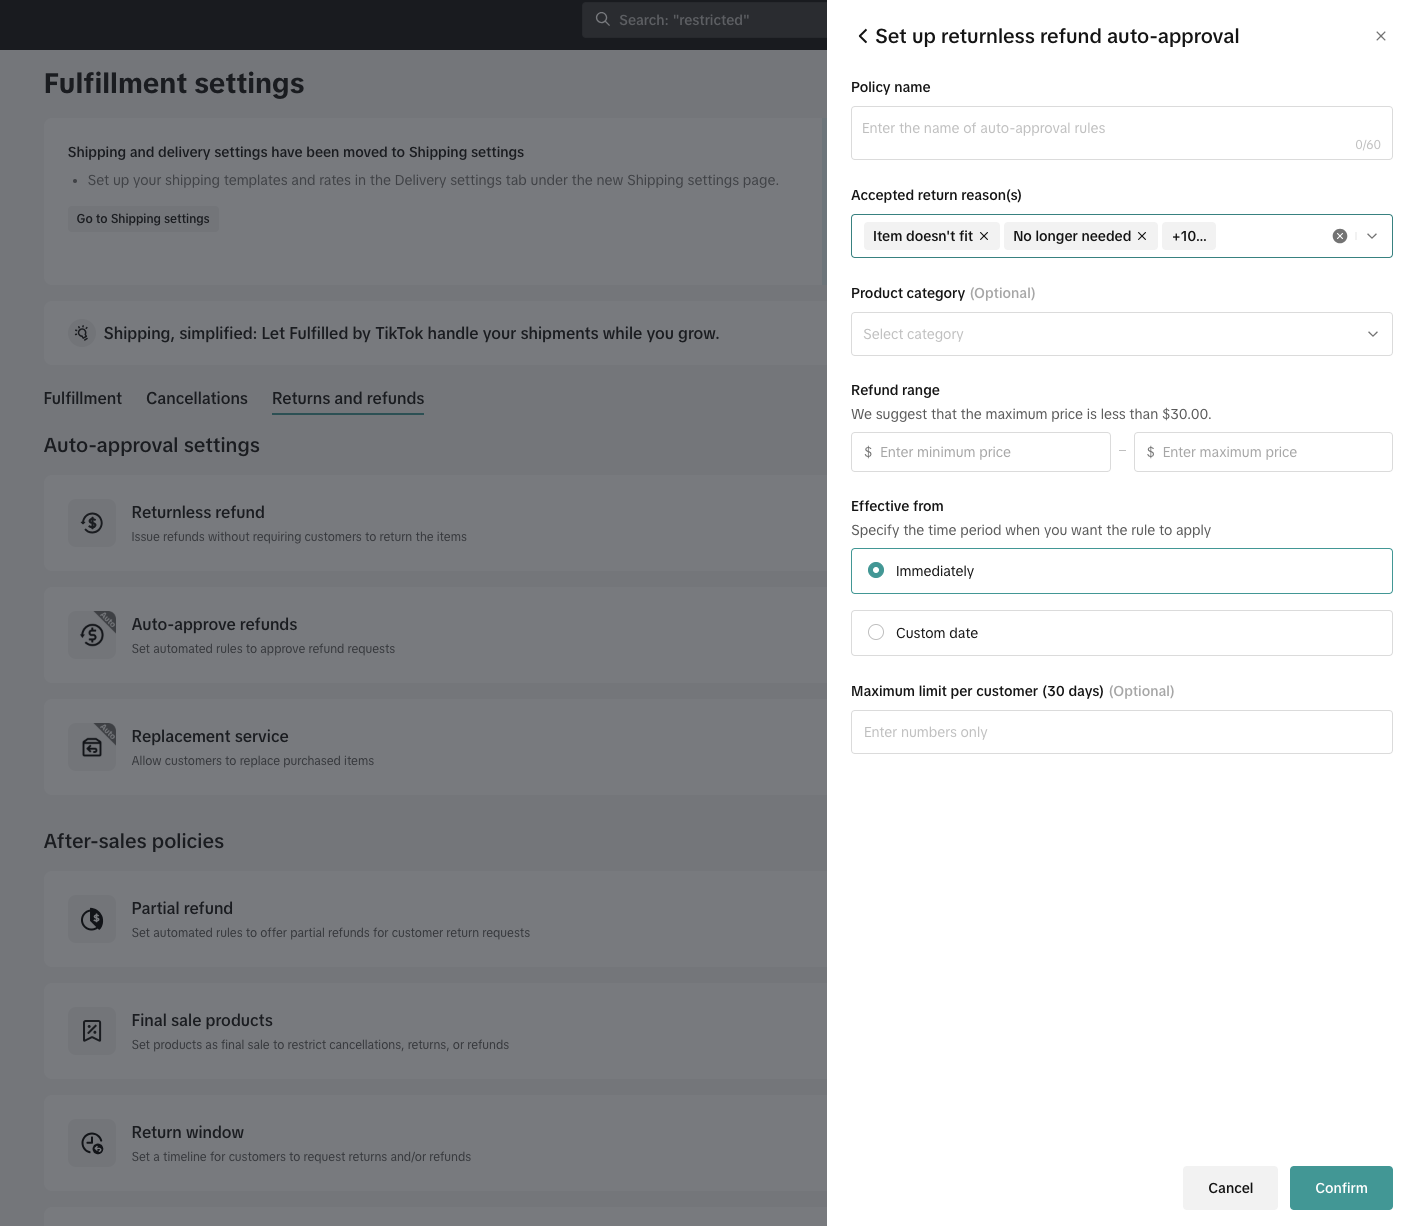Screen dimensions: 1414x1226
Task: Click the Final sale products icon
Action: (x=92, y=1030)
